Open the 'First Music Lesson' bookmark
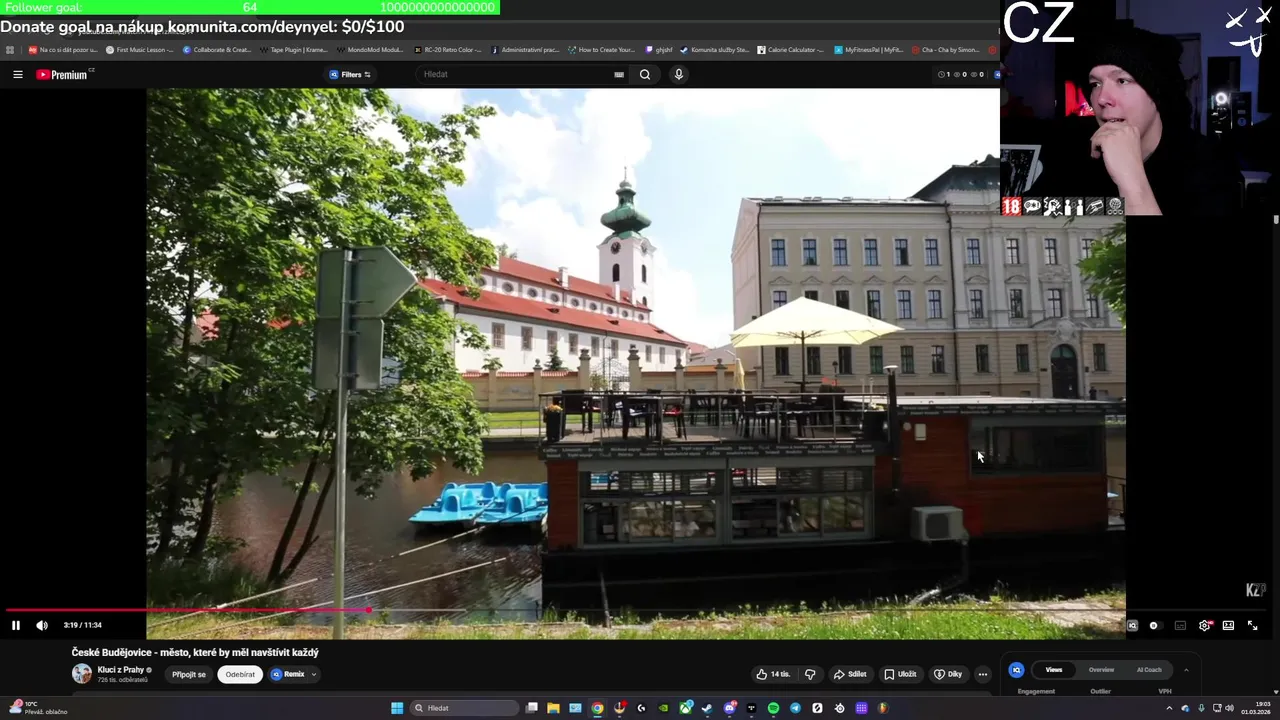The image size is (1280, 720). pos(140,49)
